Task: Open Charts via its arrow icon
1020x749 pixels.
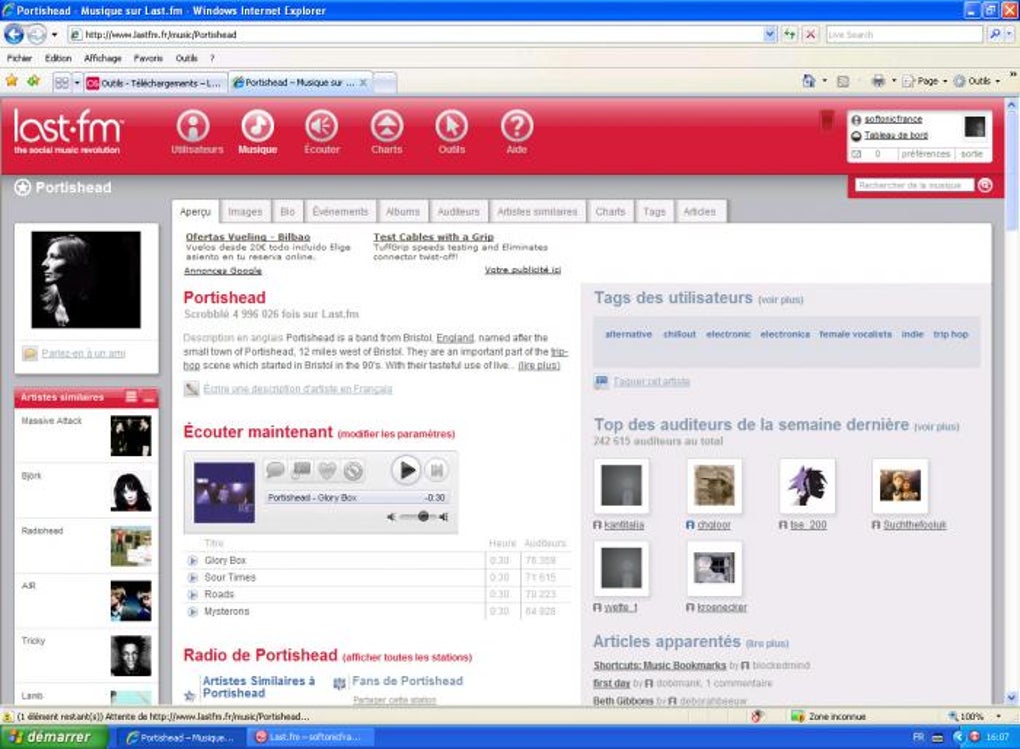Action: 386,128
